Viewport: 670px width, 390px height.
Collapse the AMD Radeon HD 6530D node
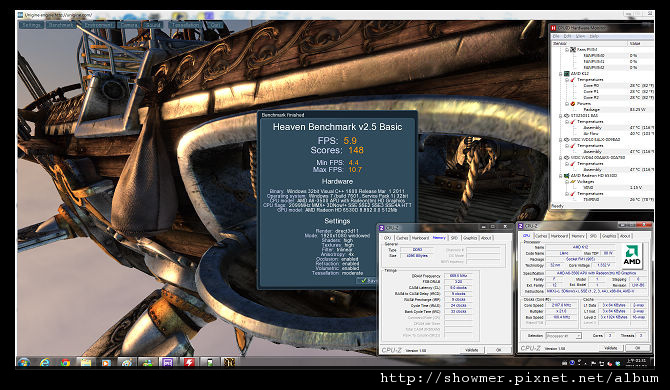(561, 175)
